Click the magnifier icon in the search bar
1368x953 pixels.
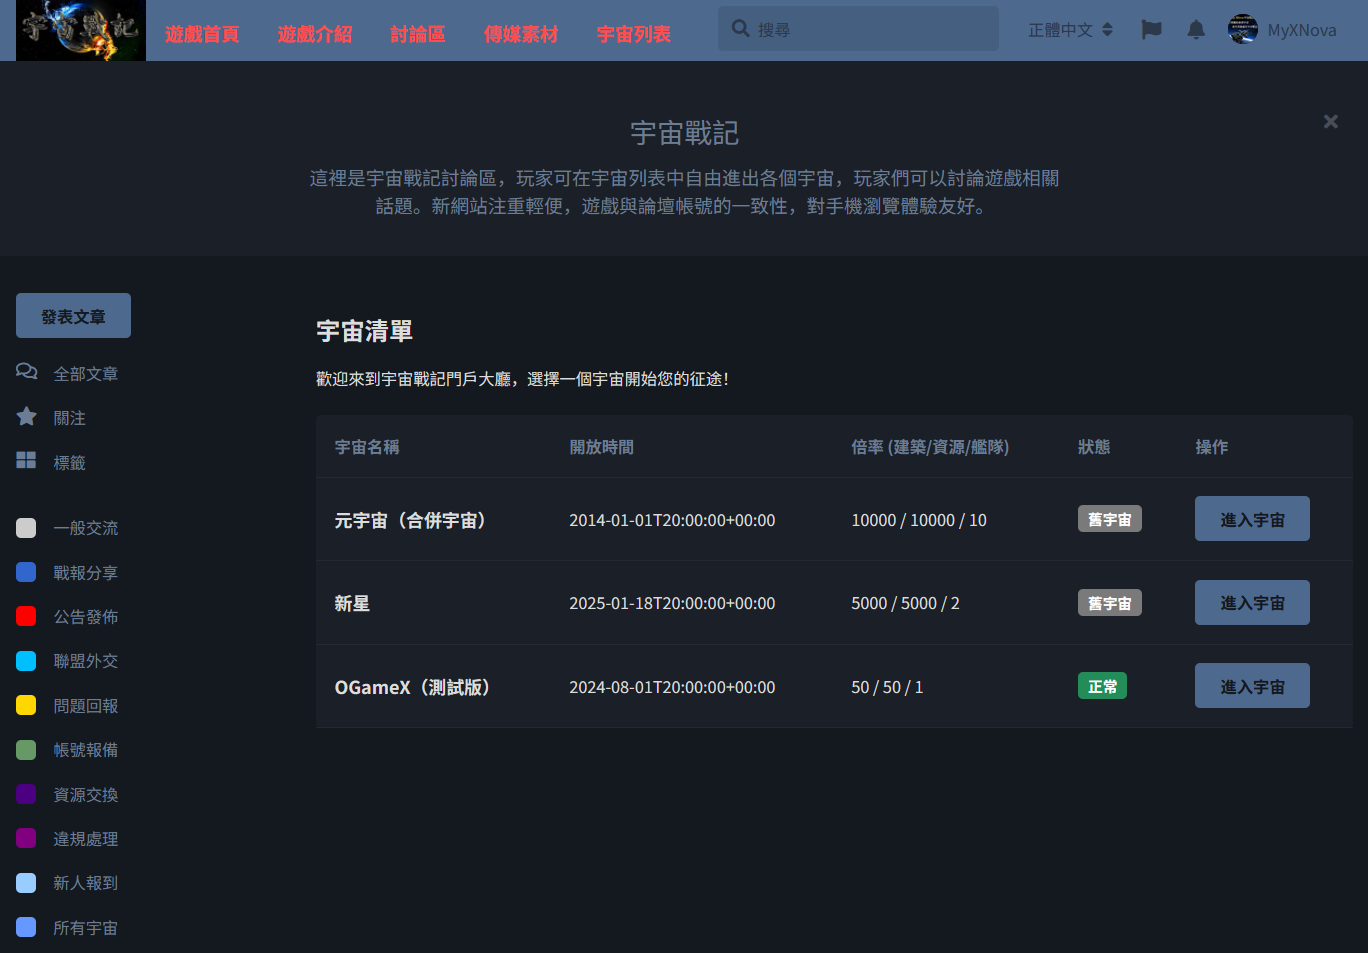click(x=740, y=28)
